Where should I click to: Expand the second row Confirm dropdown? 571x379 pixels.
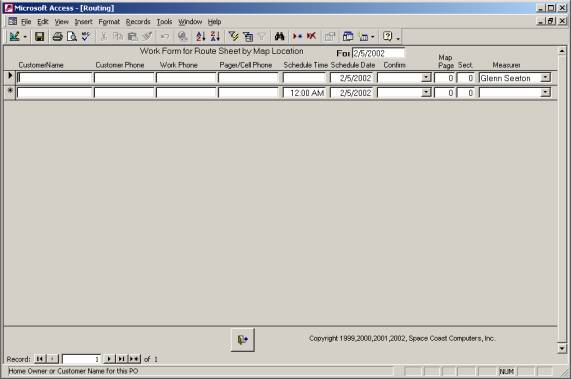pos(426,92)
